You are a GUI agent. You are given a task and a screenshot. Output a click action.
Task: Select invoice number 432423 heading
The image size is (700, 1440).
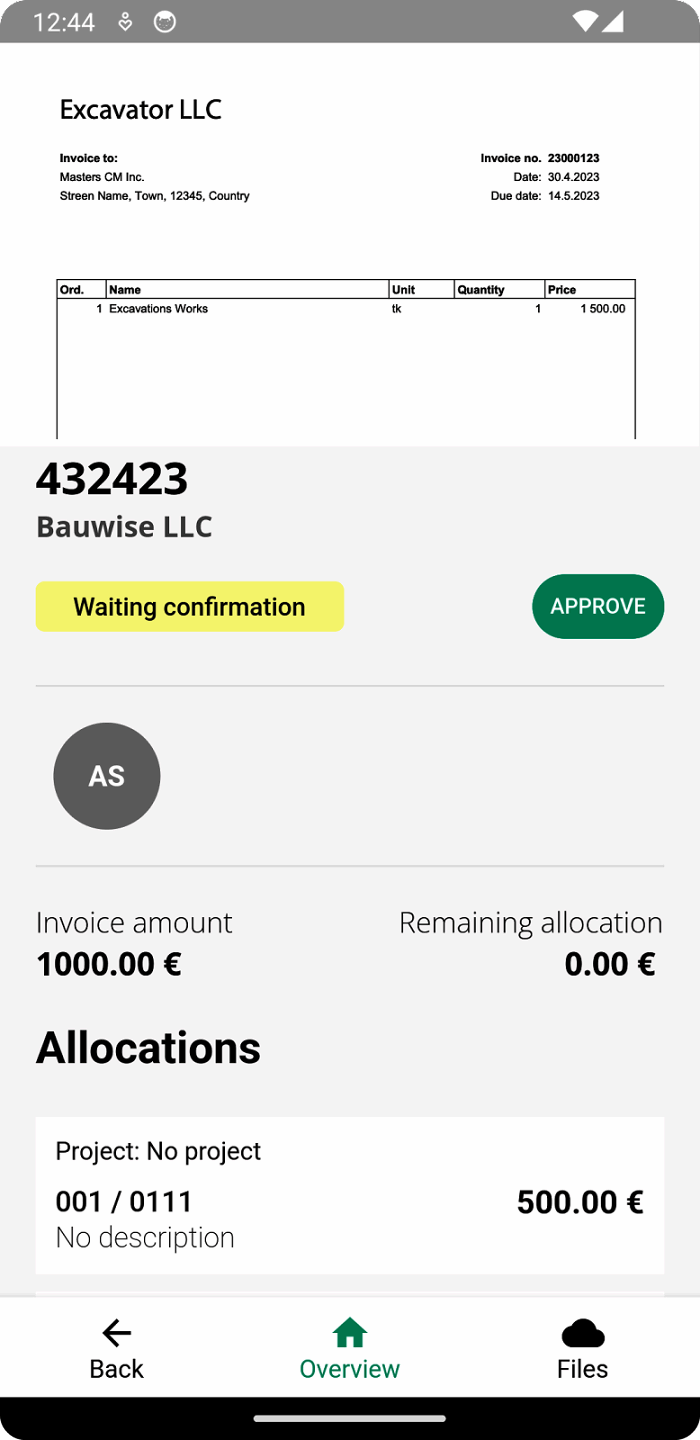pyautogui.click(x=112, y=479)
